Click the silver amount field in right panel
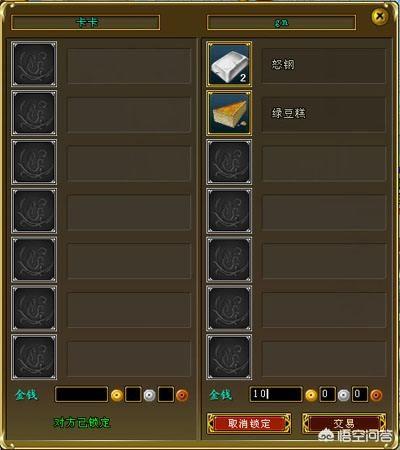 (327, 395)
